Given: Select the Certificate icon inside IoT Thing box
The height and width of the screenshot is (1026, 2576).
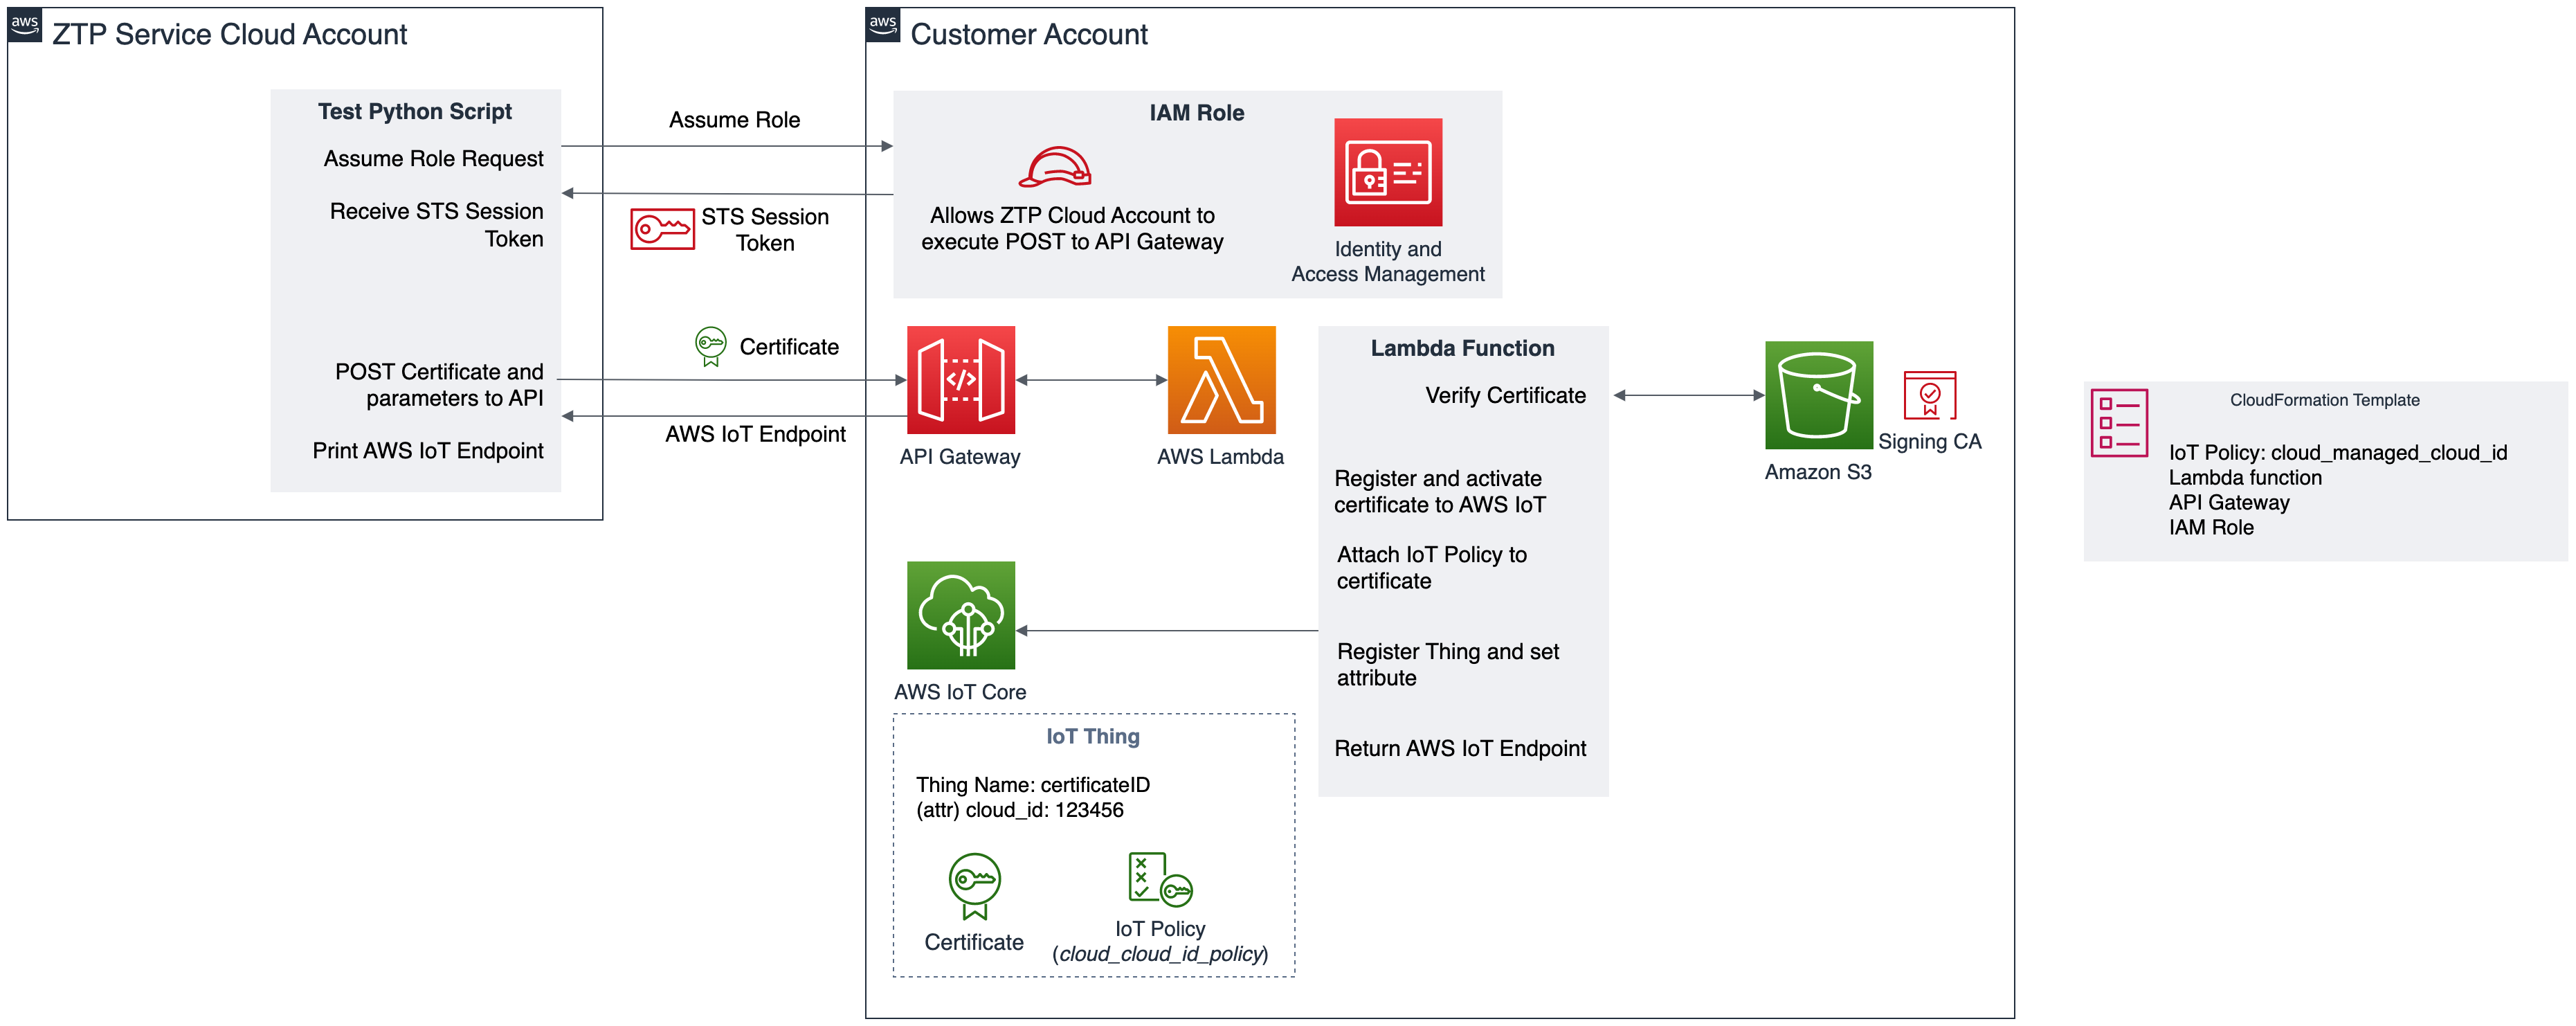Looking at the screenshot, I should (974, 886).
